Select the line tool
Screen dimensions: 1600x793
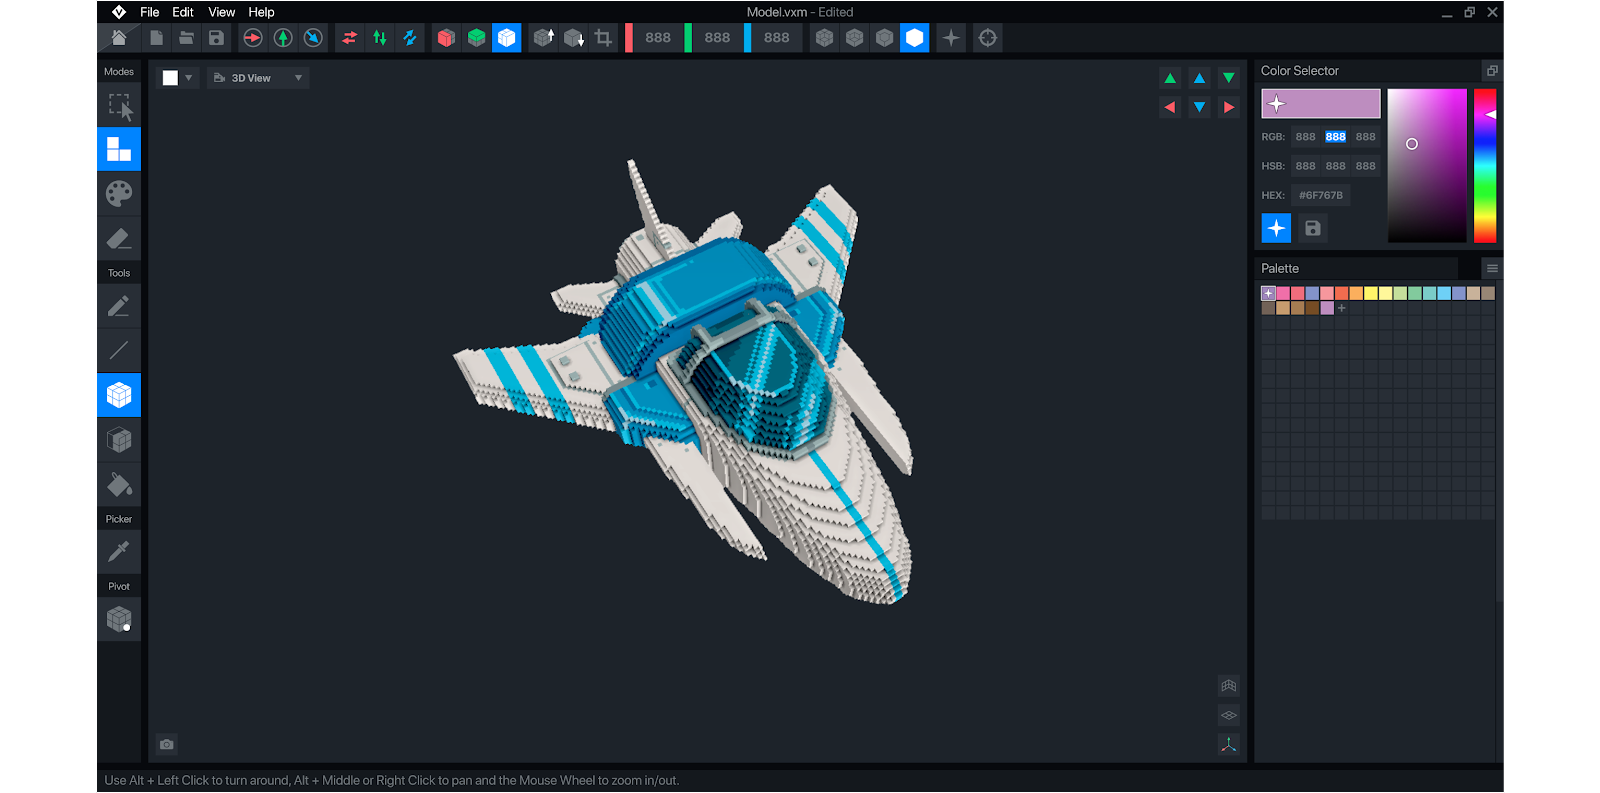click(119, 350)
